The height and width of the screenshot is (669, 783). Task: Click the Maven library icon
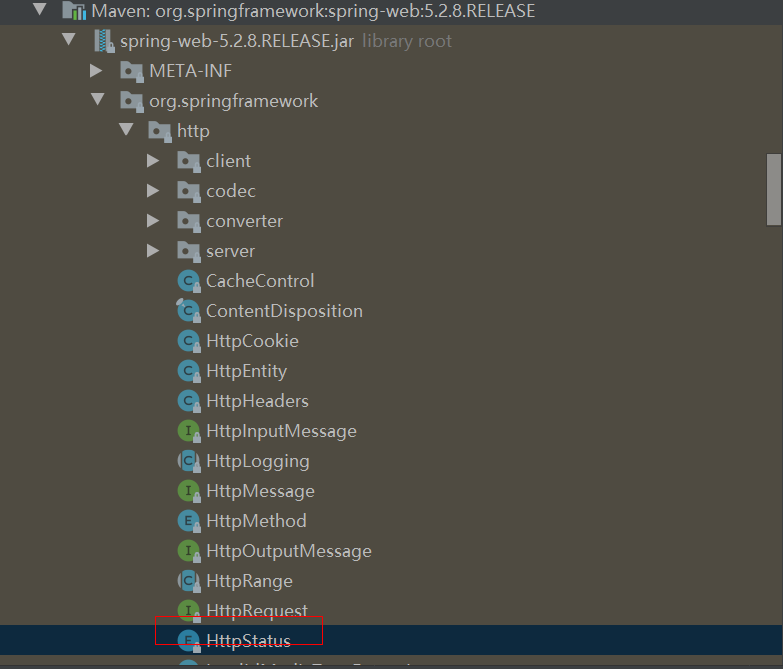point(74,10)
